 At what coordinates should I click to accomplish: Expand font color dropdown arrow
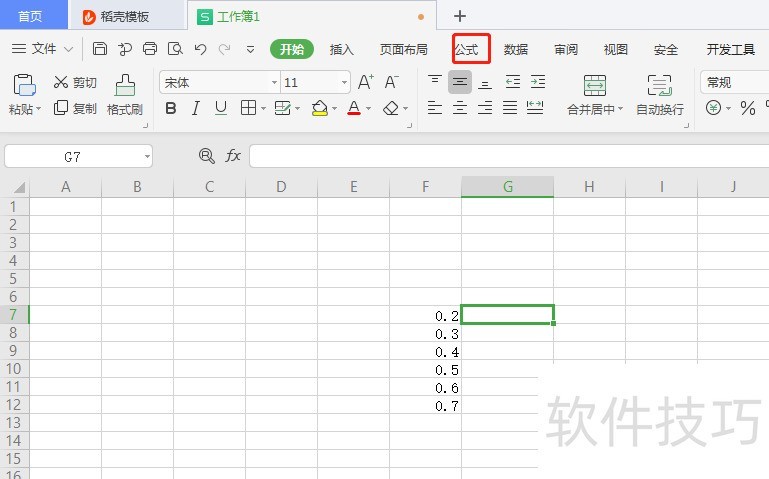(368, 108)
